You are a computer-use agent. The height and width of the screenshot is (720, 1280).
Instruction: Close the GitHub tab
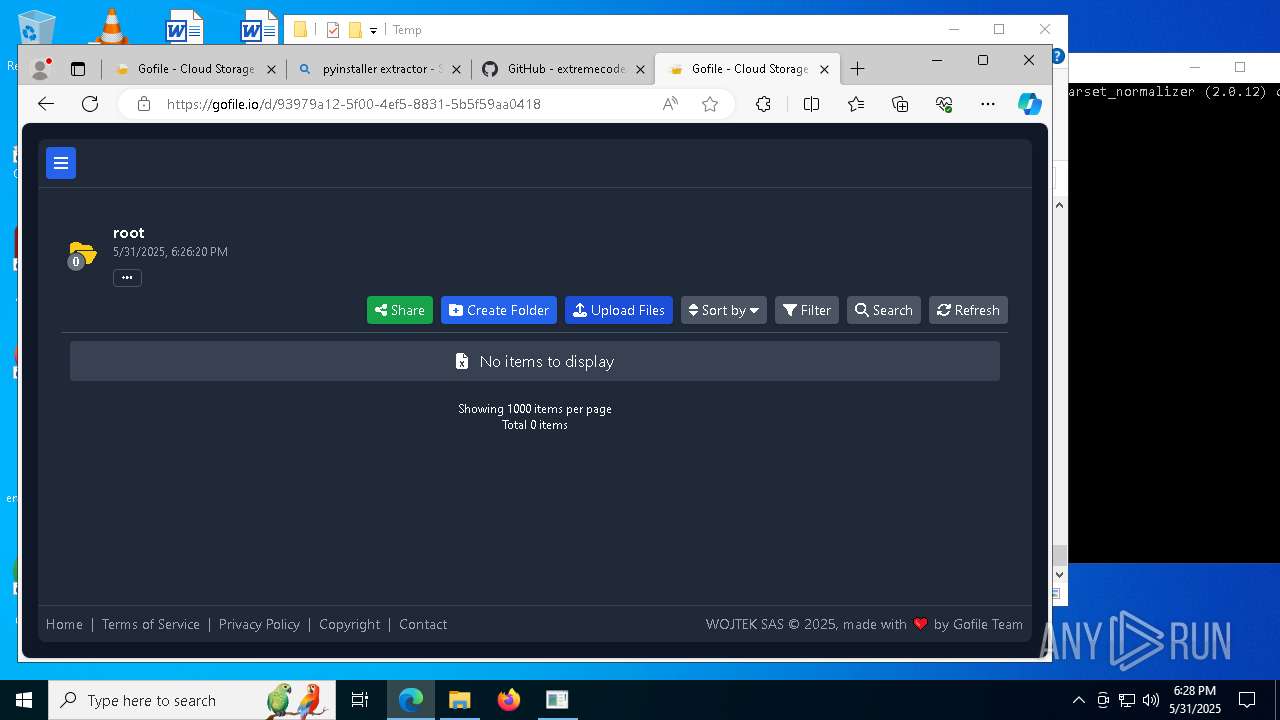click(x=640, y=69)
